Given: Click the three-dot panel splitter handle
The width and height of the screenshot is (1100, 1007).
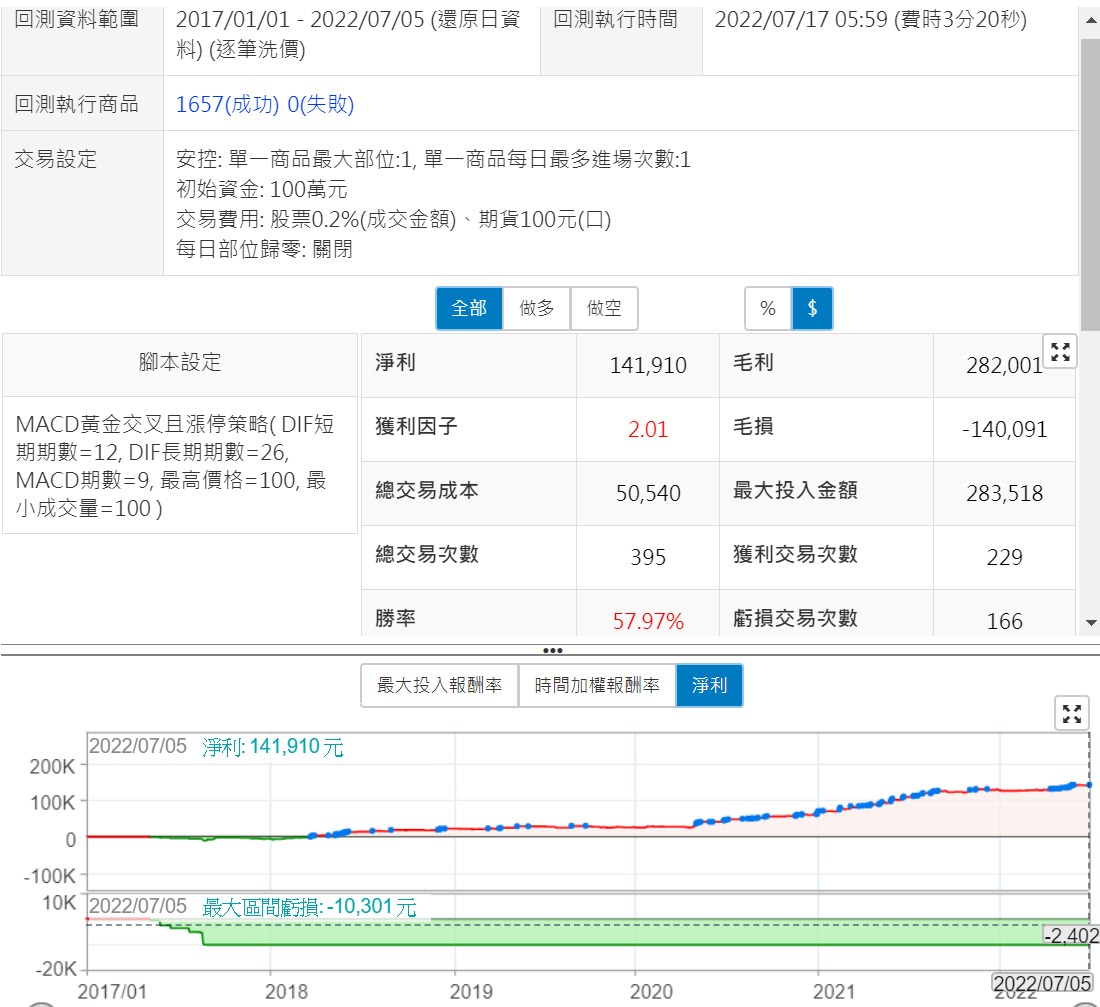Looking at the screenshot, I should pyautogui.click(x=551, y=650).
